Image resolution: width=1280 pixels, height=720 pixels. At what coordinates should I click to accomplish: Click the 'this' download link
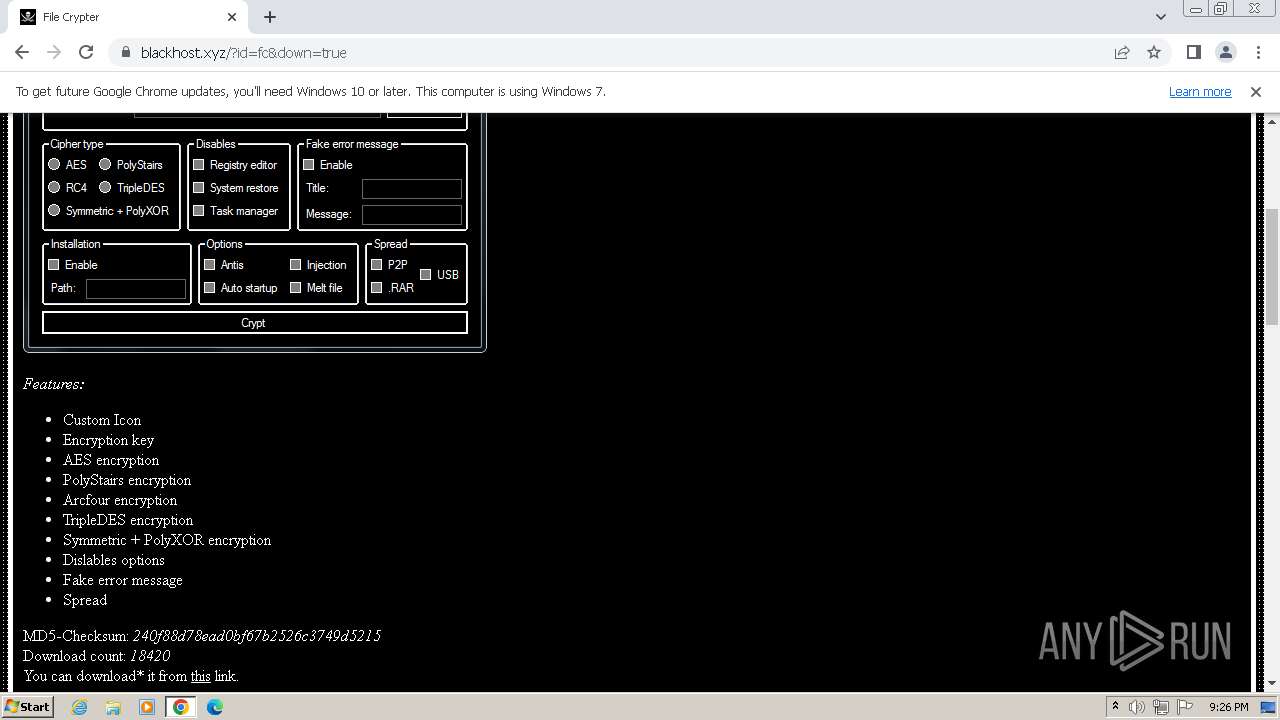[x=201, y=676]
